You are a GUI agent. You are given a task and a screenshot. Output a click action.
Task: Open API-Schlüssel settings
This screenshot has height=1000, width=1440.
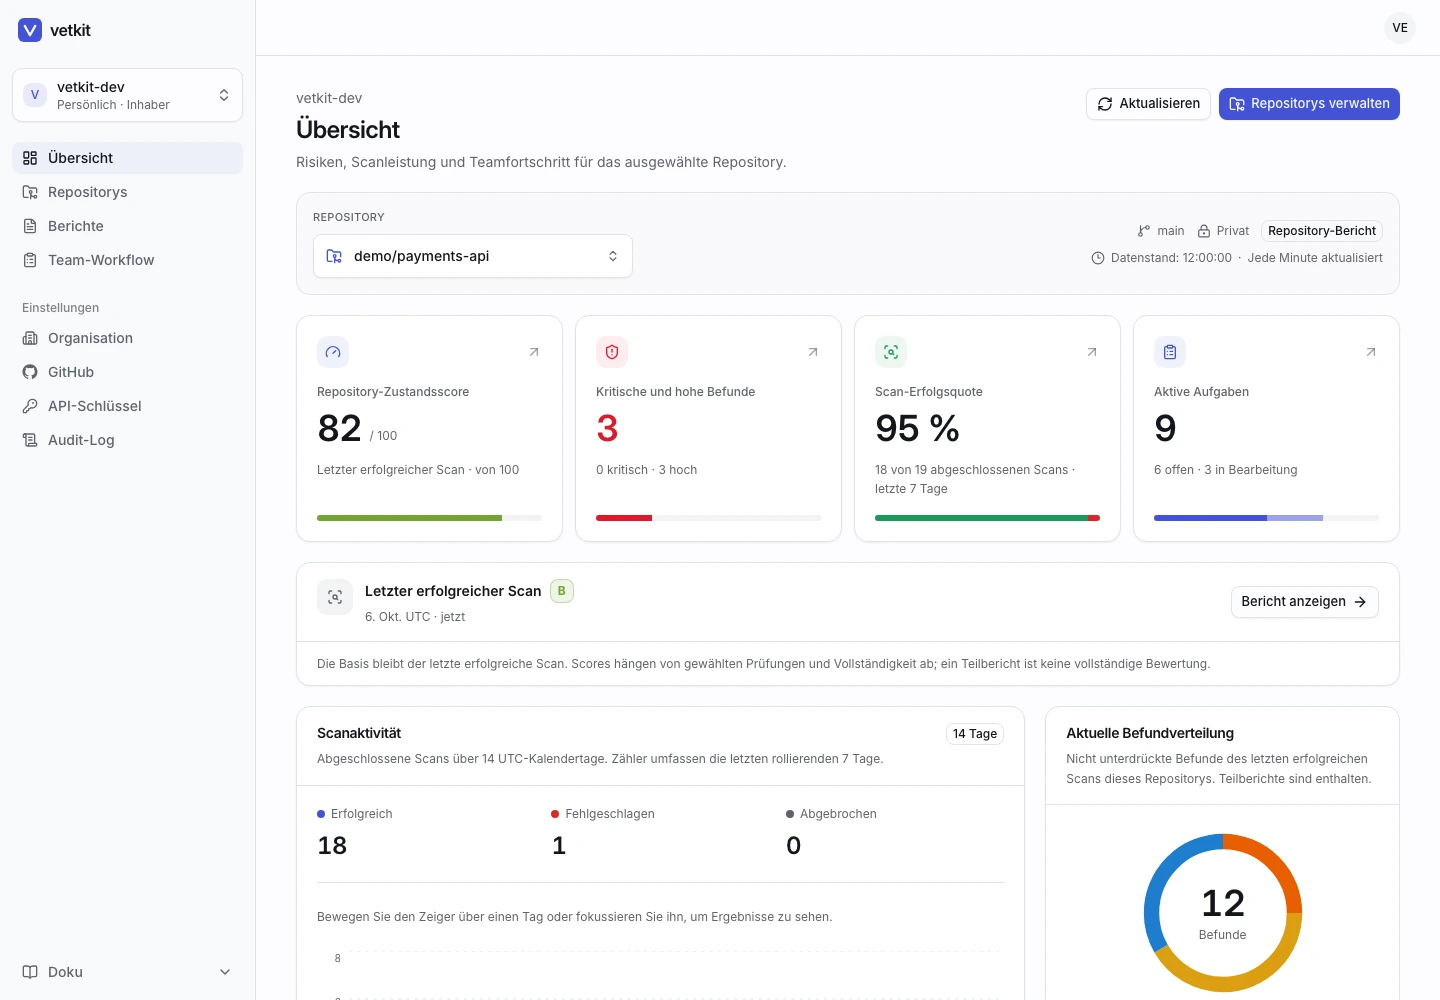[128, 406]
